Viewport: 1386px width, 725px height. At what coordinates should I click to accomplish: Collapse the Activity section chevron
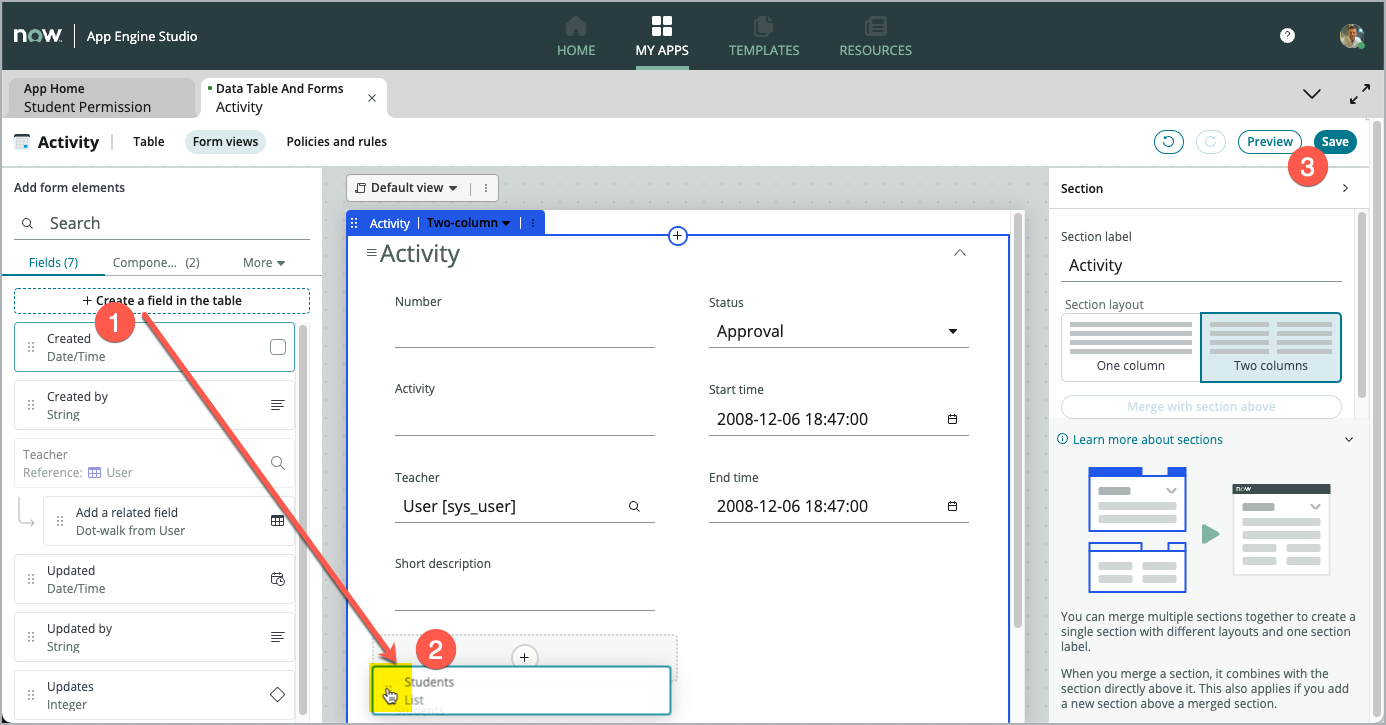[x=960, y=253]
